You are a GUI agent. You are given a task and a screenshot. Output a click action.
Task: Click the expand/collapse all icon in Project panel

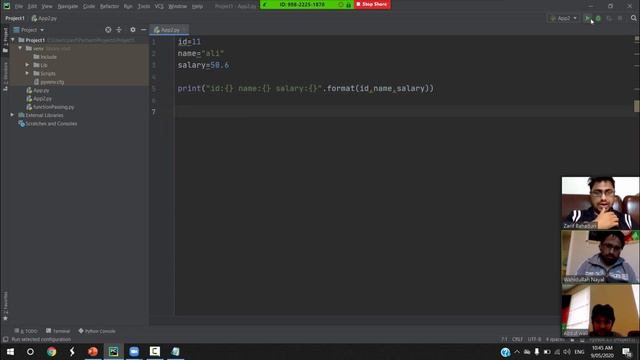(119, 30)
